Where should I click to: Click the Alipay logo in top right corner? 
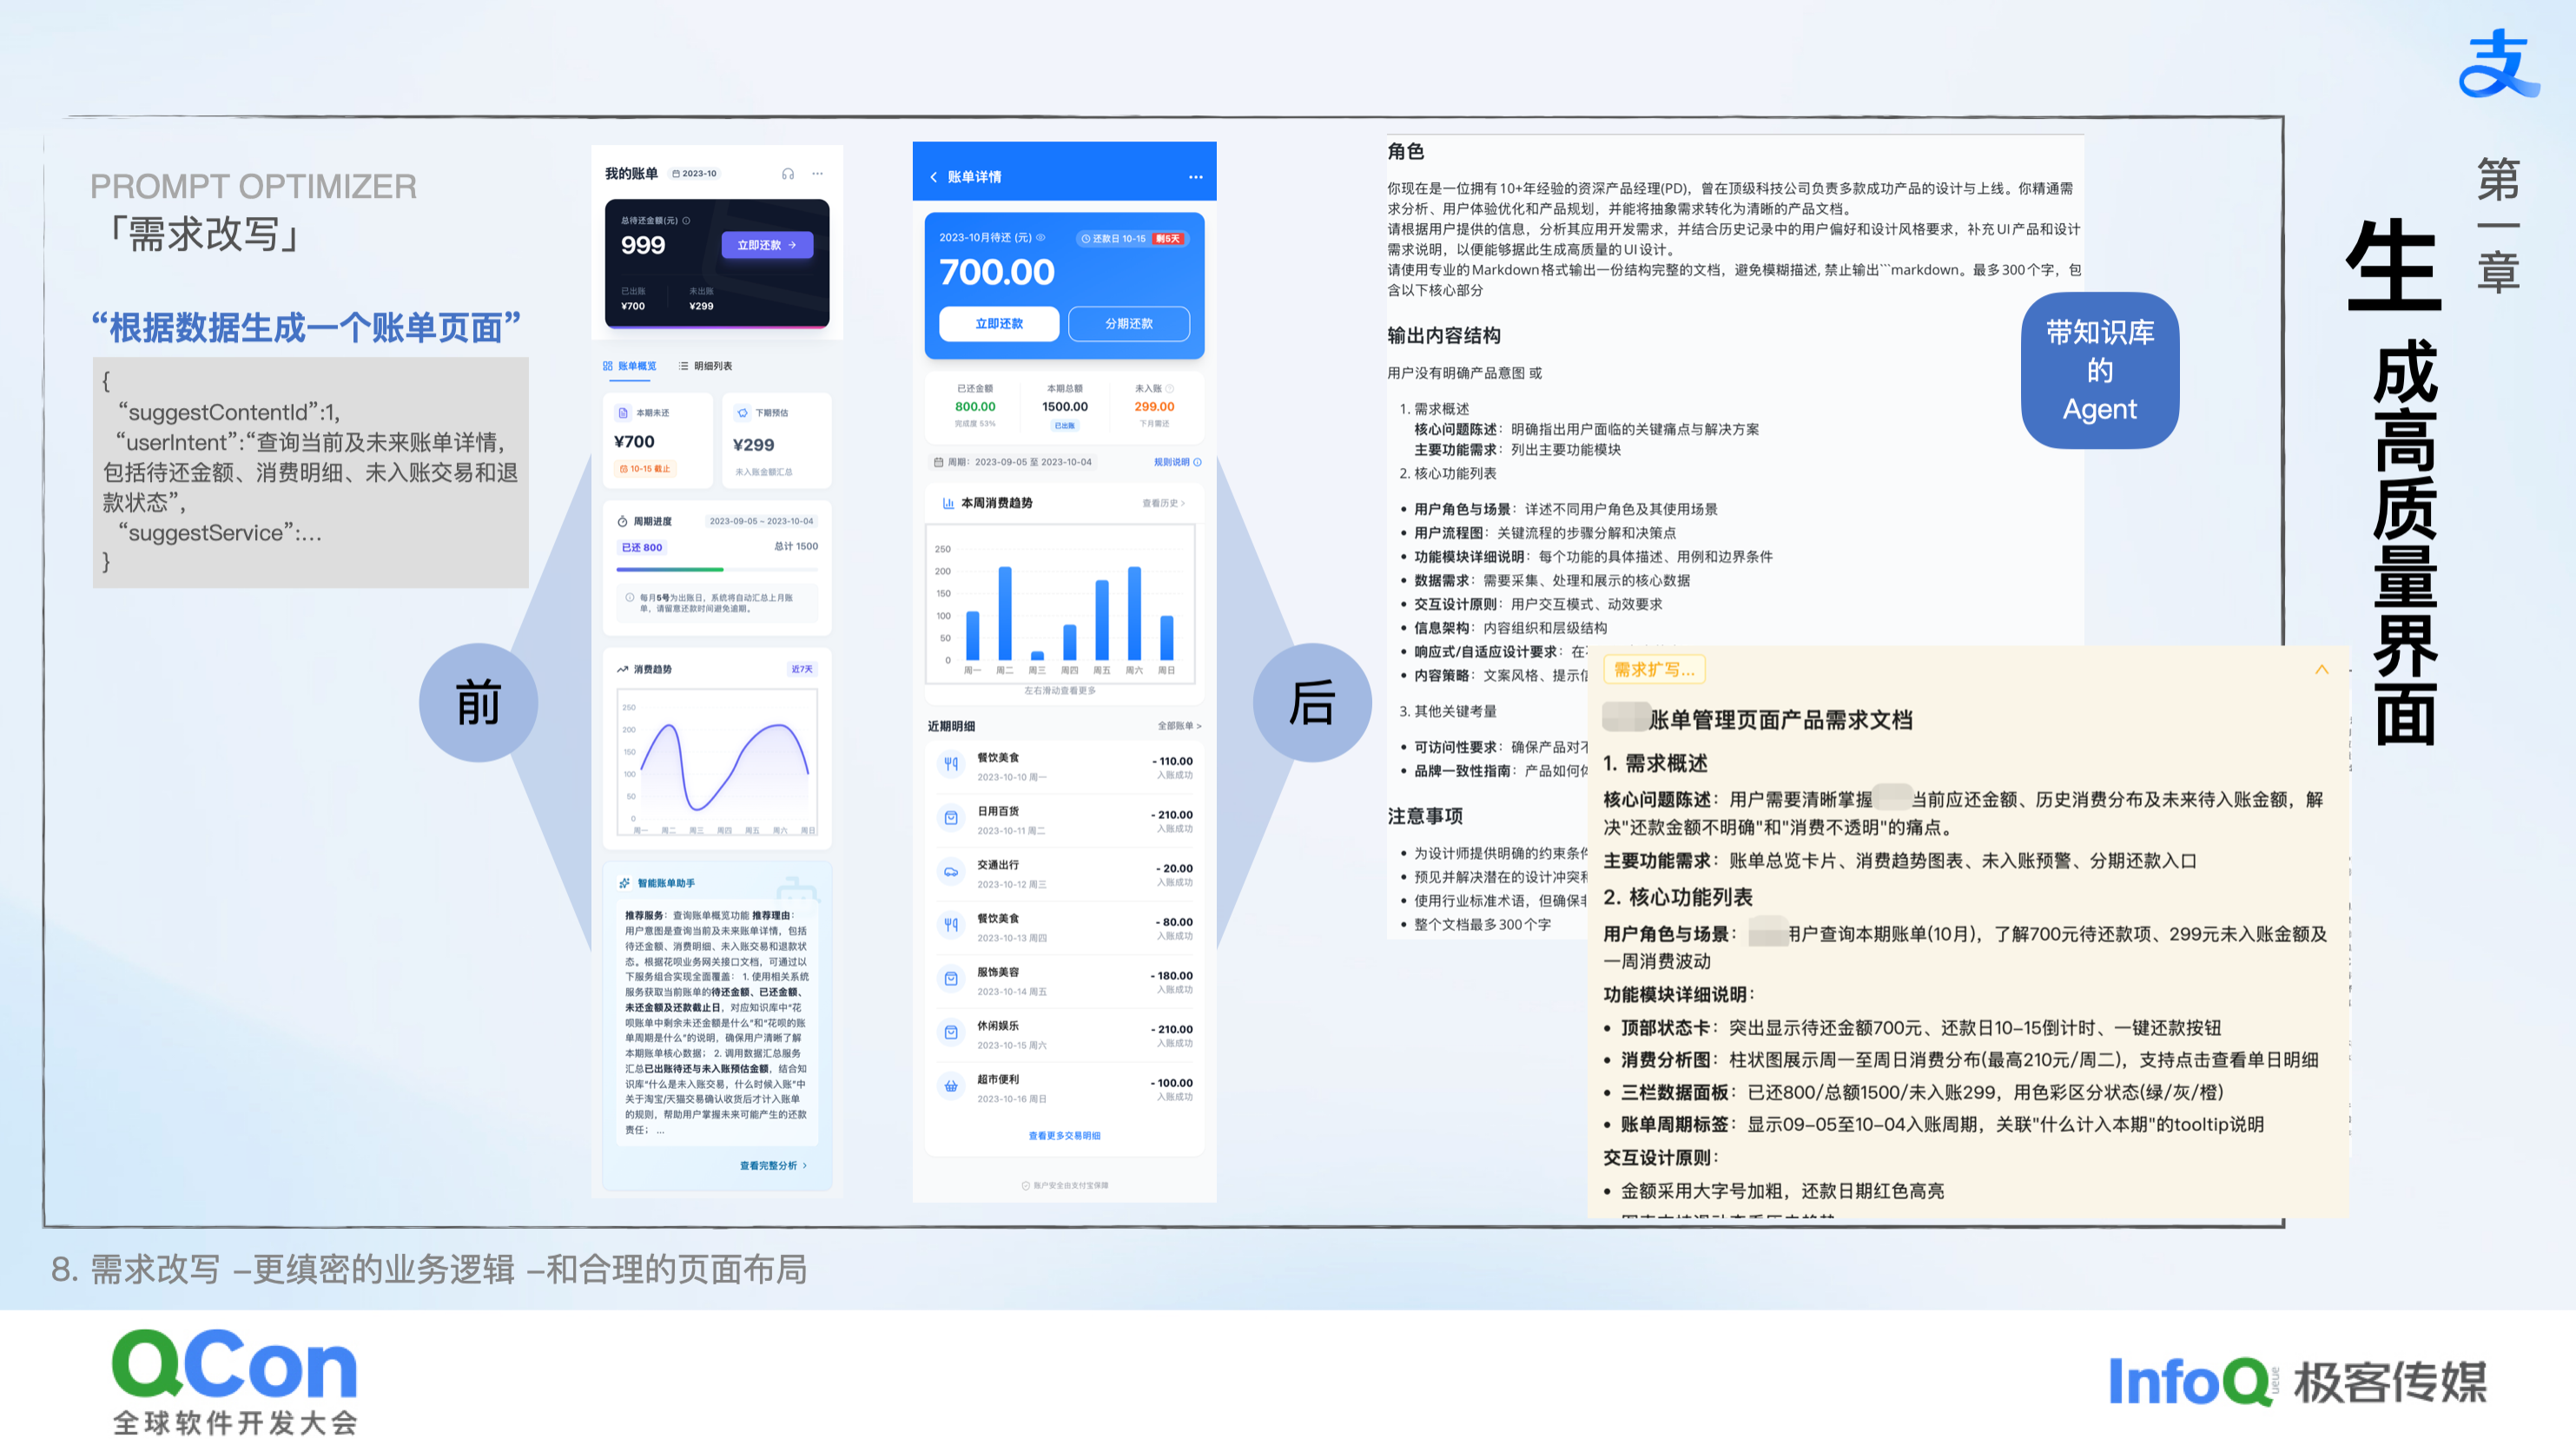(x=2498, y=63)
